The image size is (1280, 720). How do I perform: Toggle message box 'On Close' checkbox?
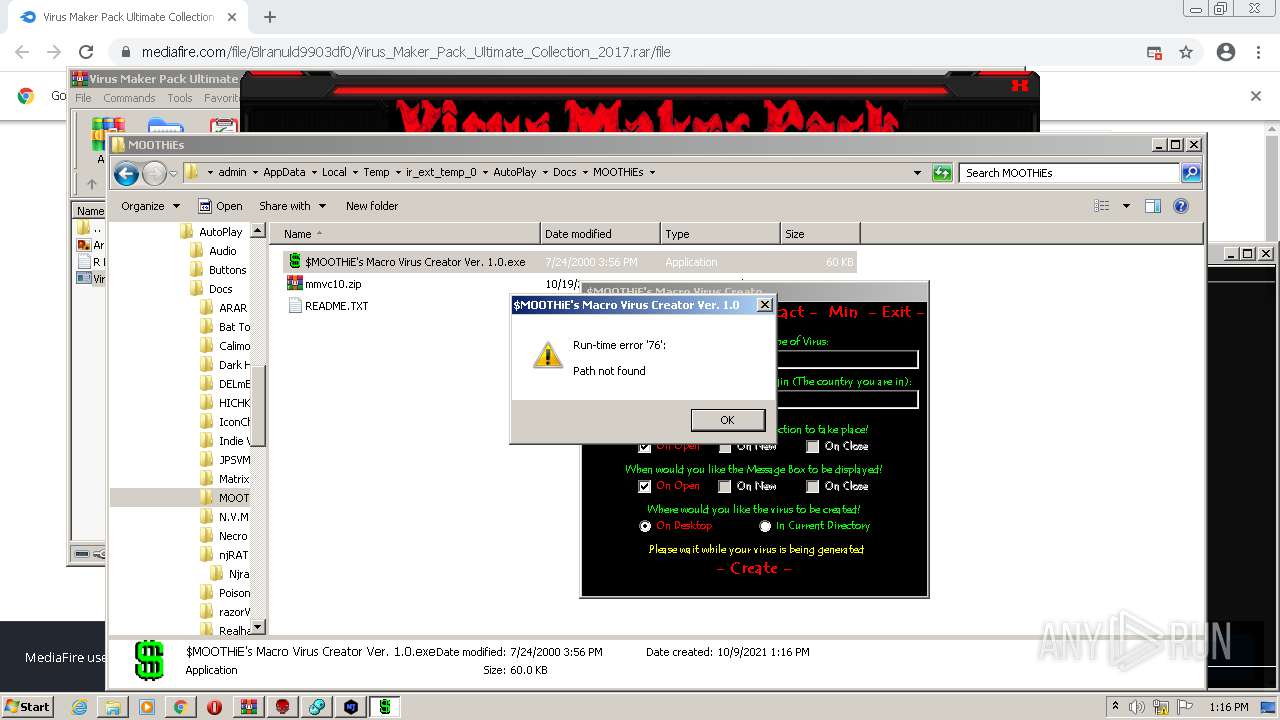click(x=813, y=487)
